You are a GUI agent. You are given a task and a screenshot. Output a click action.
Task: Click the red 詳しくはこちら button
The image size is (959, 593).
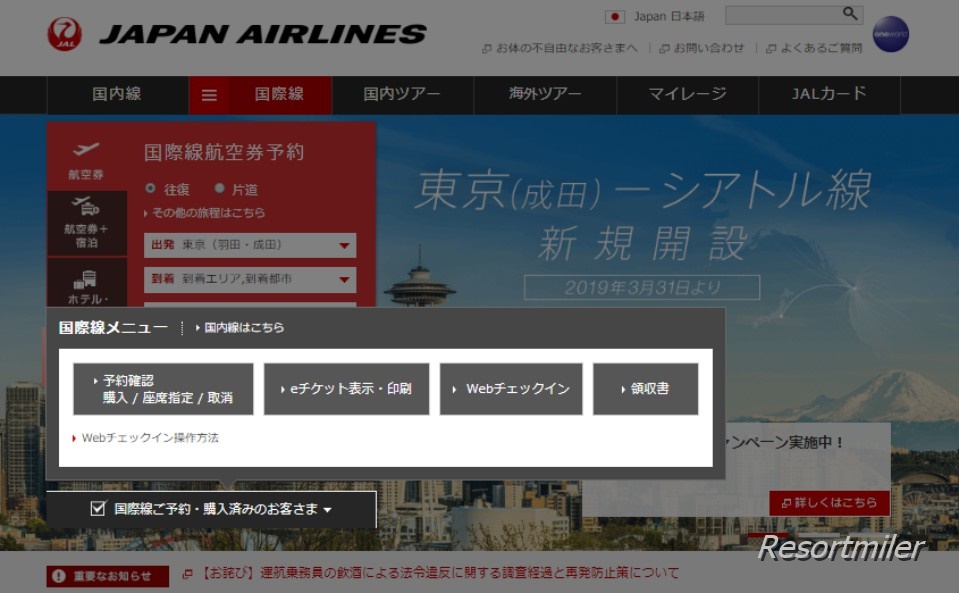(829, 502)
